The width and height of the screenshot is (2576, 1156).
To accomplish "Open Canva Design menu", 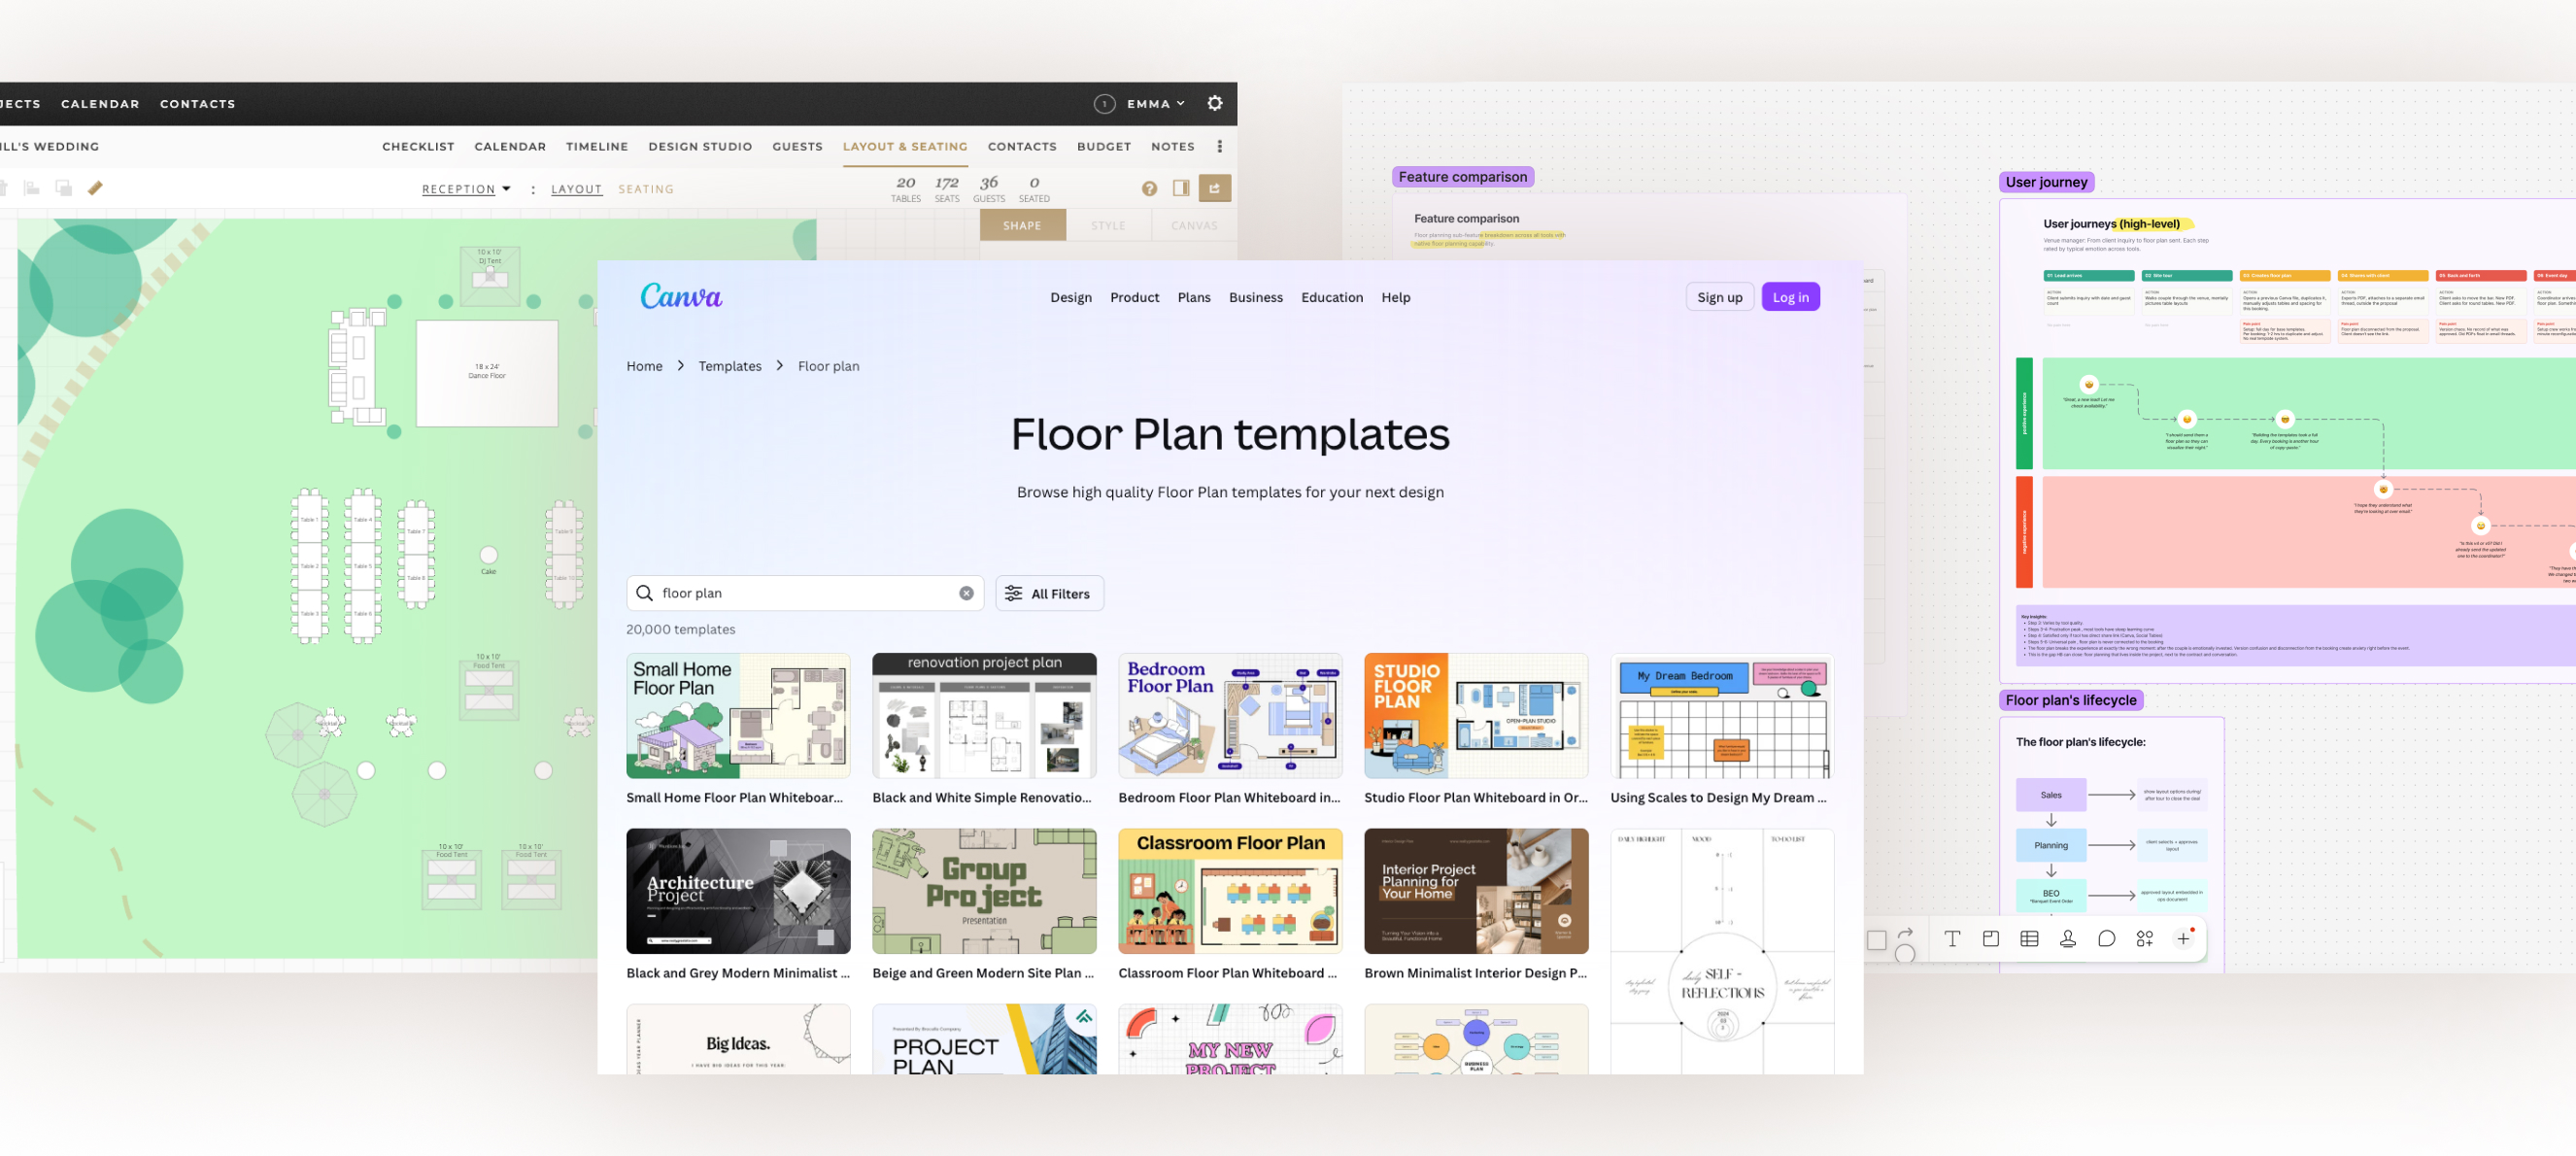I will coord(1071,297).
